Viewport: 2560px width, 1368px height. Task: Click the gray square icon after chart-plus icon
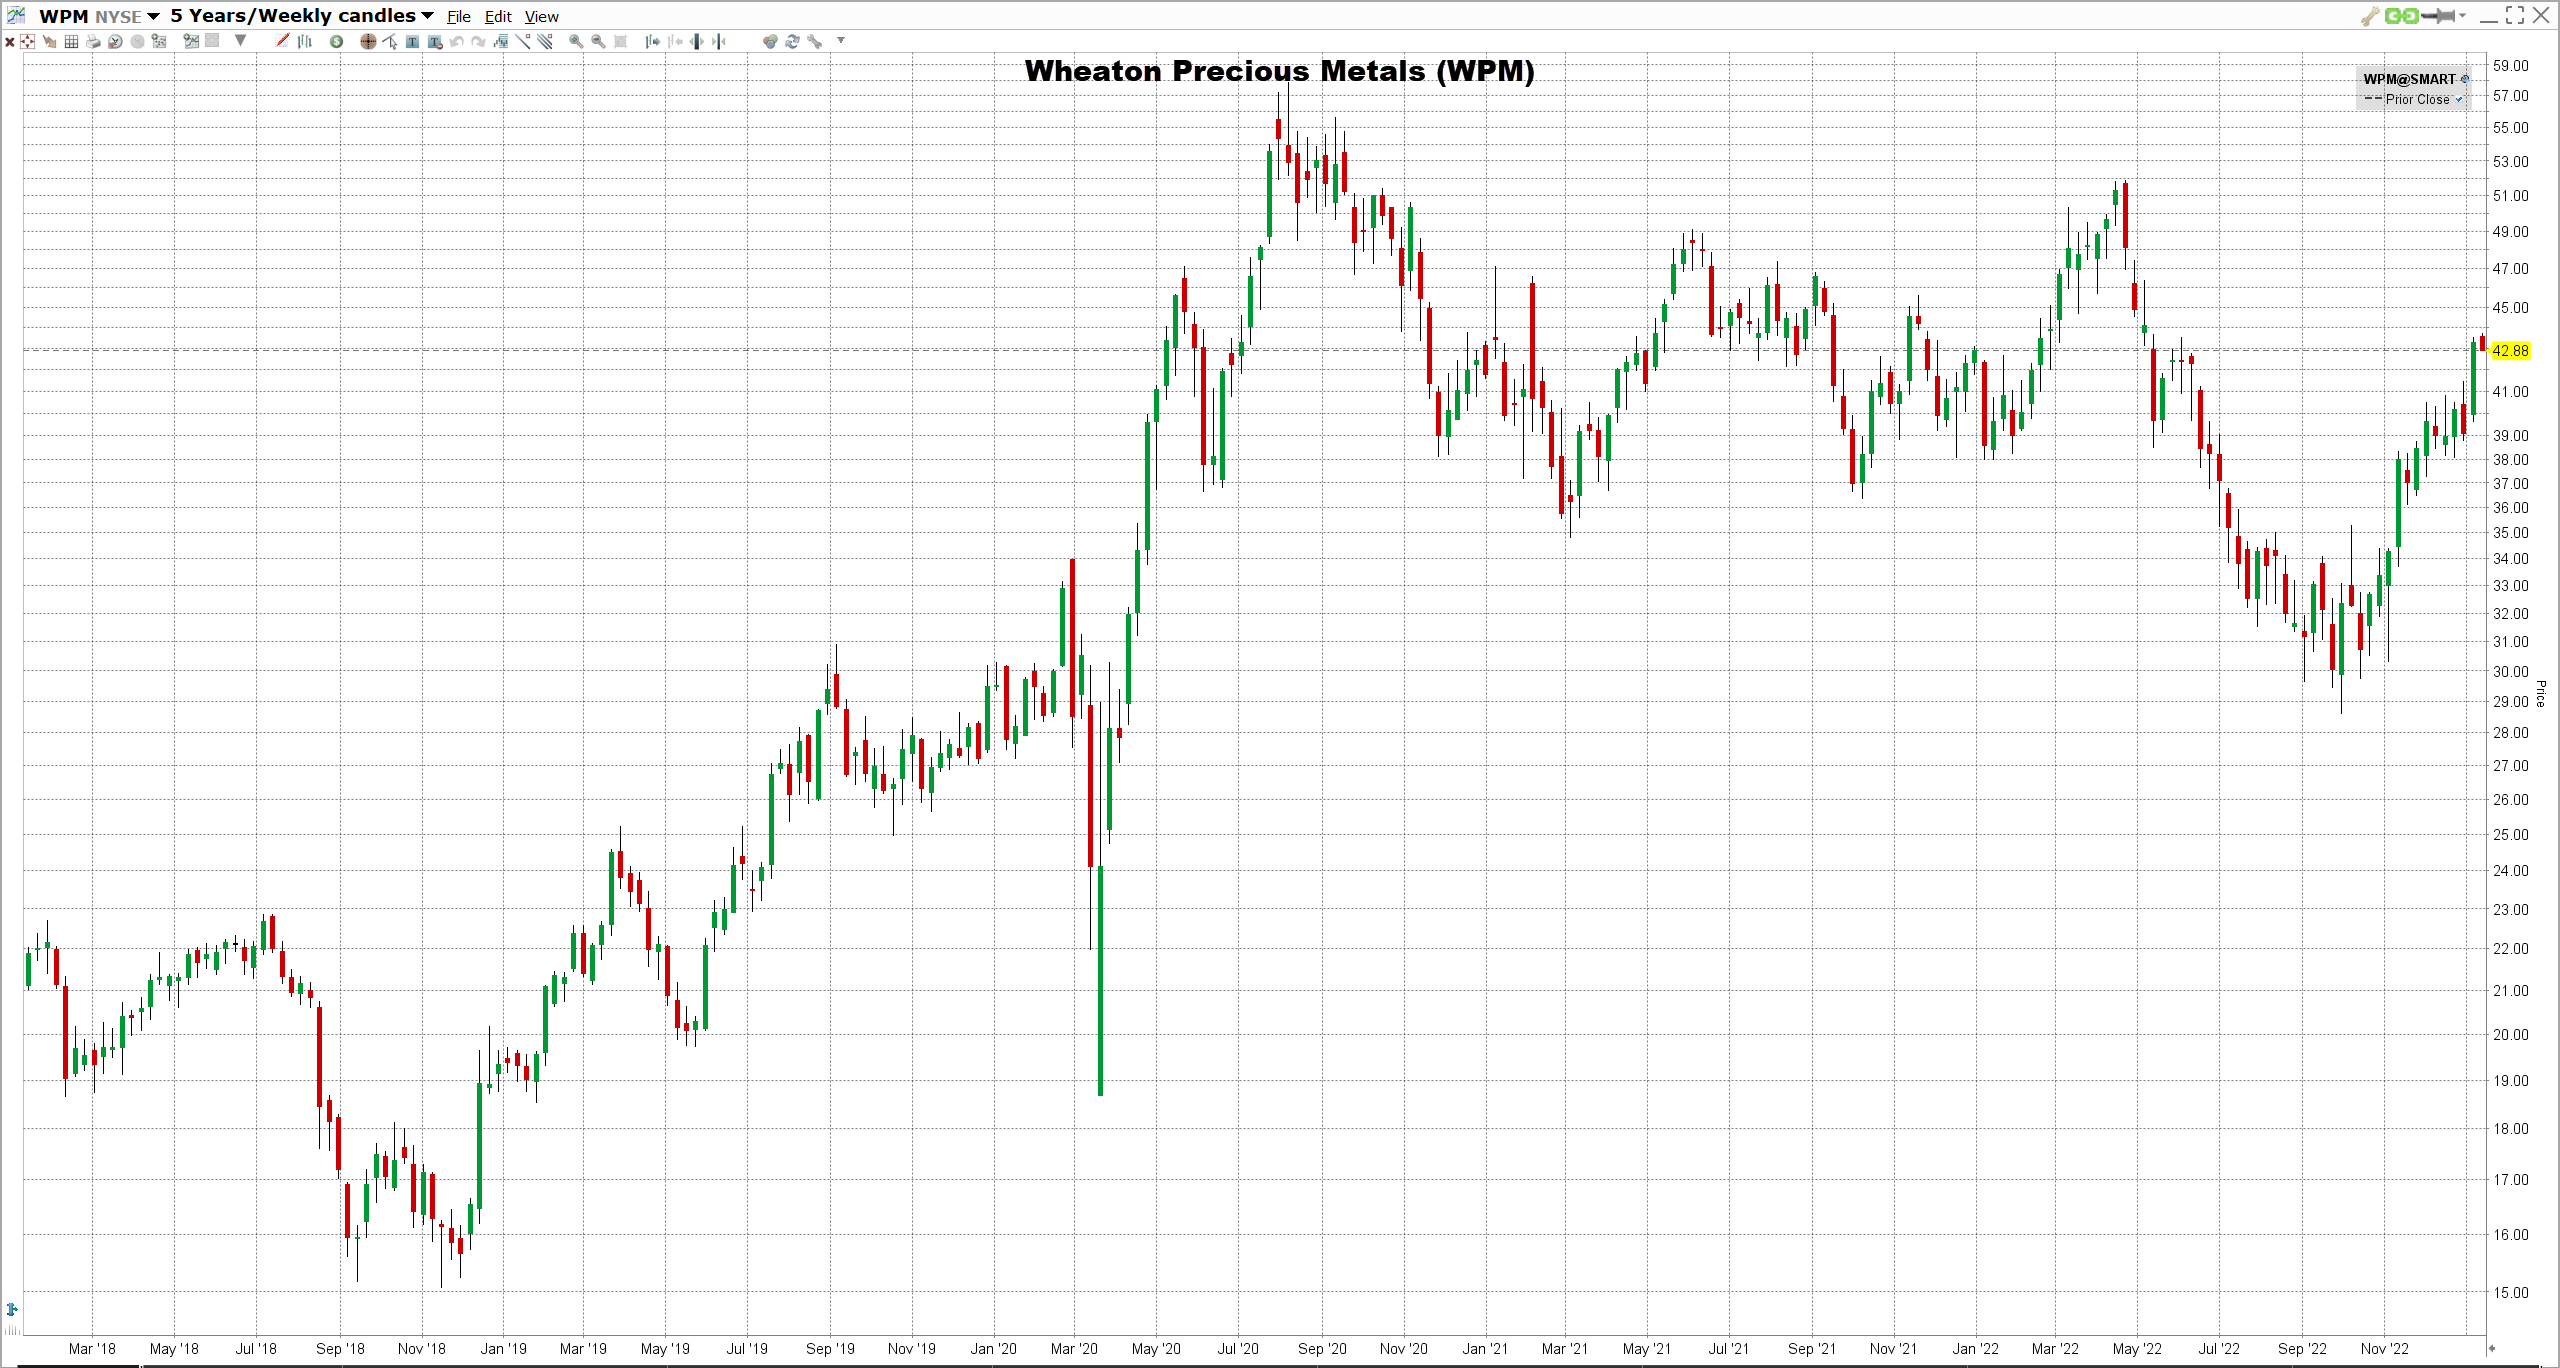click(x=212, y=41)
